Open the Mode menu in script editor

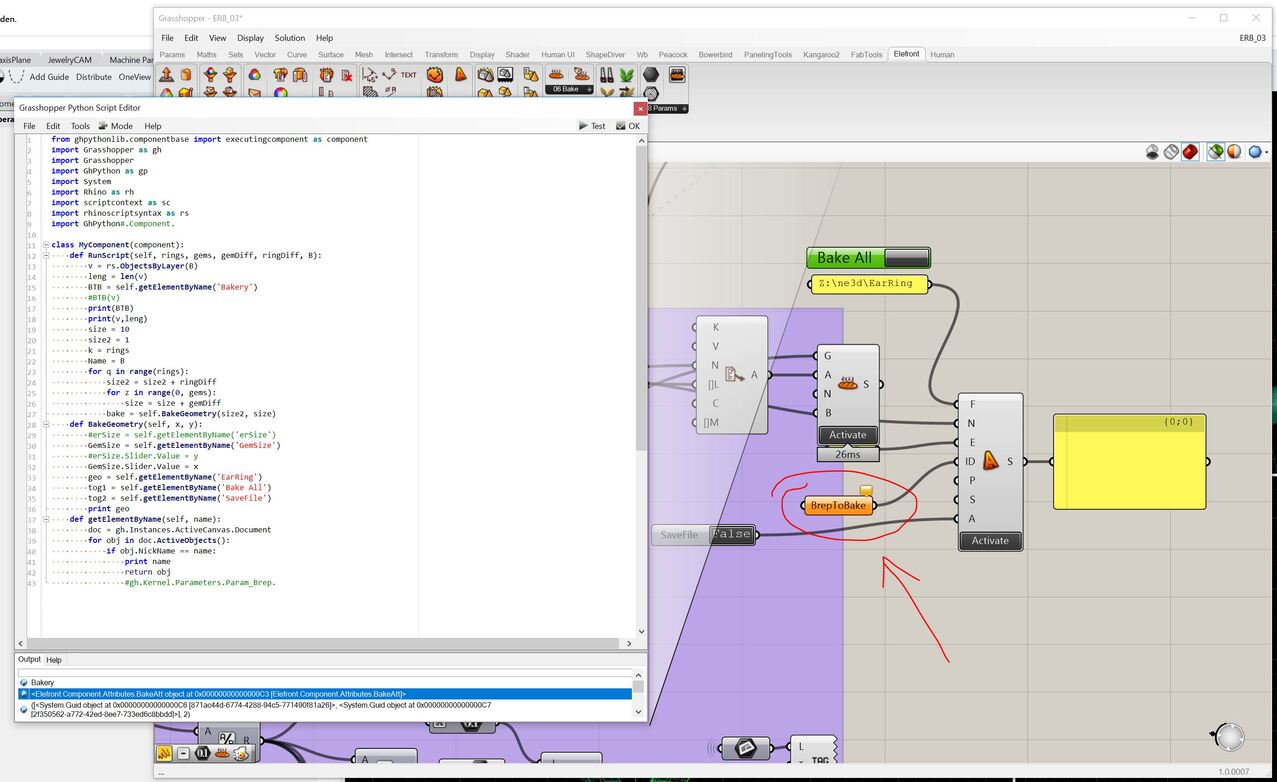(x=121, y=126)
